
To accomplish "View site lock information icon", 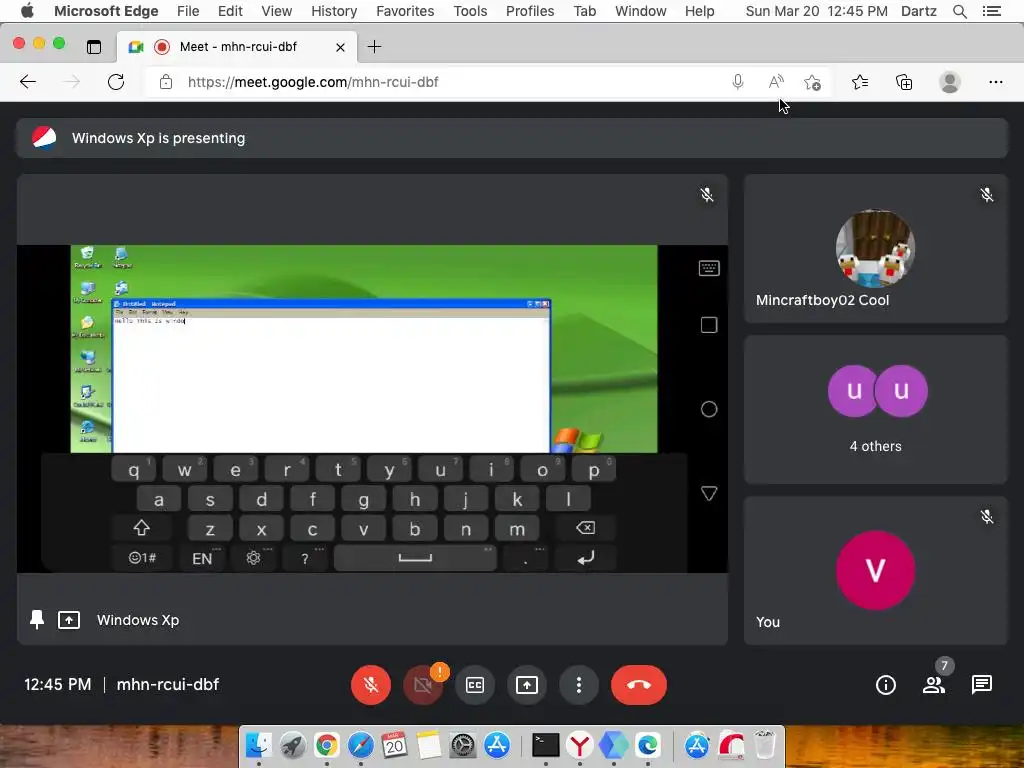I will (166, 82).
